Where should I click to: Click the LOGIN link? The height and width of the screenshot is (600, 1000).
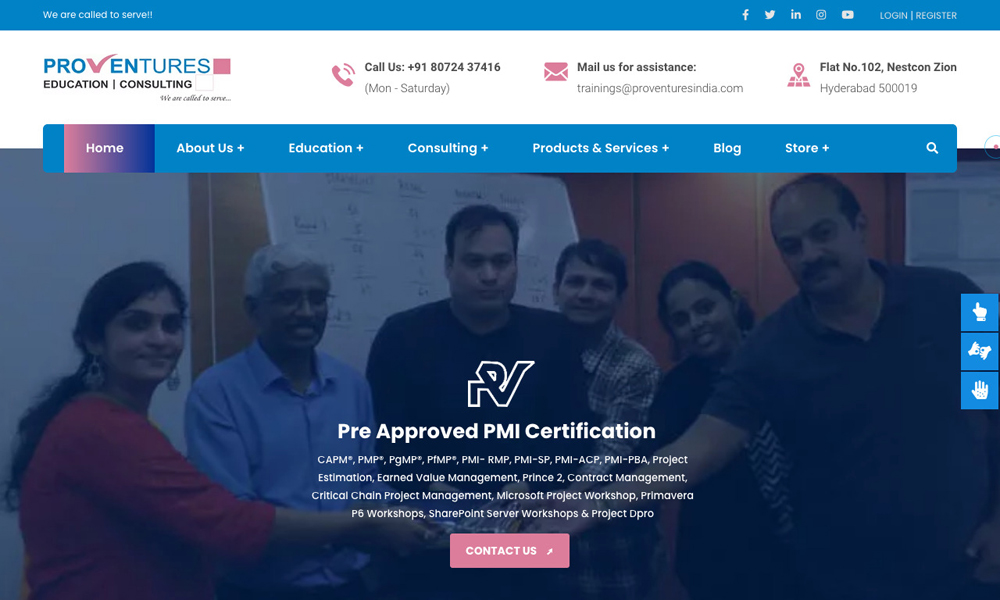tap(893, 15)
